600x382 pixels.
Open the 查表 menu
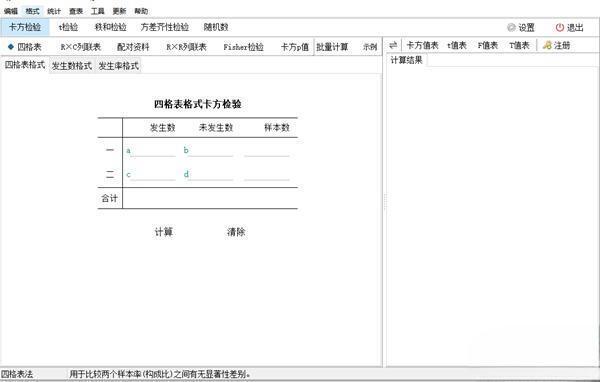[x=76, y=11]
